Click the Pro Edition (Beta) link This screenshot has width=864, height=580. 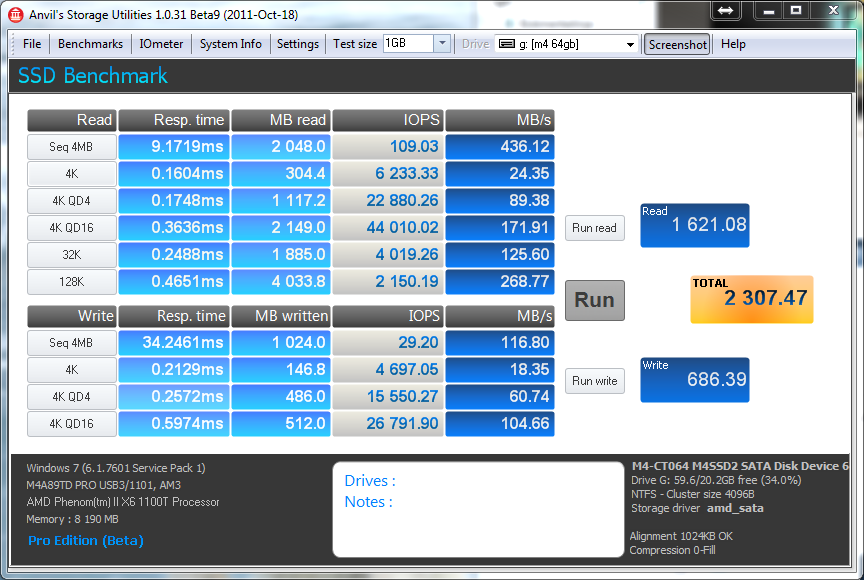pyautogui.click(x=85, y=540)
